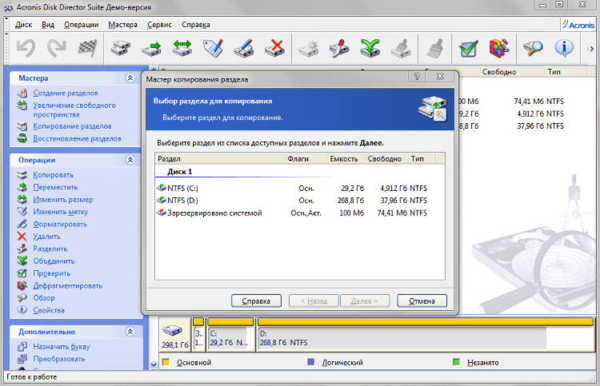This screenshot has width=600, height=386.
Task: Click the Тип column header in main window
Action: tap(554, 72)
